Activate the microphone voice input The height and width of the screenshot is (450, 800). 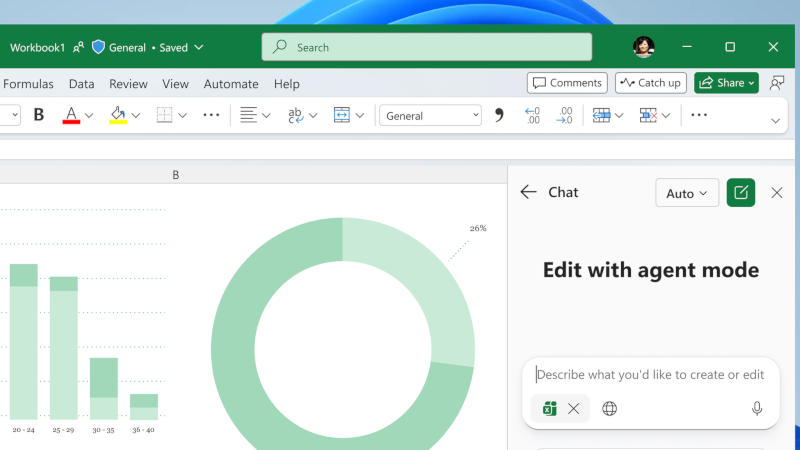757,408
